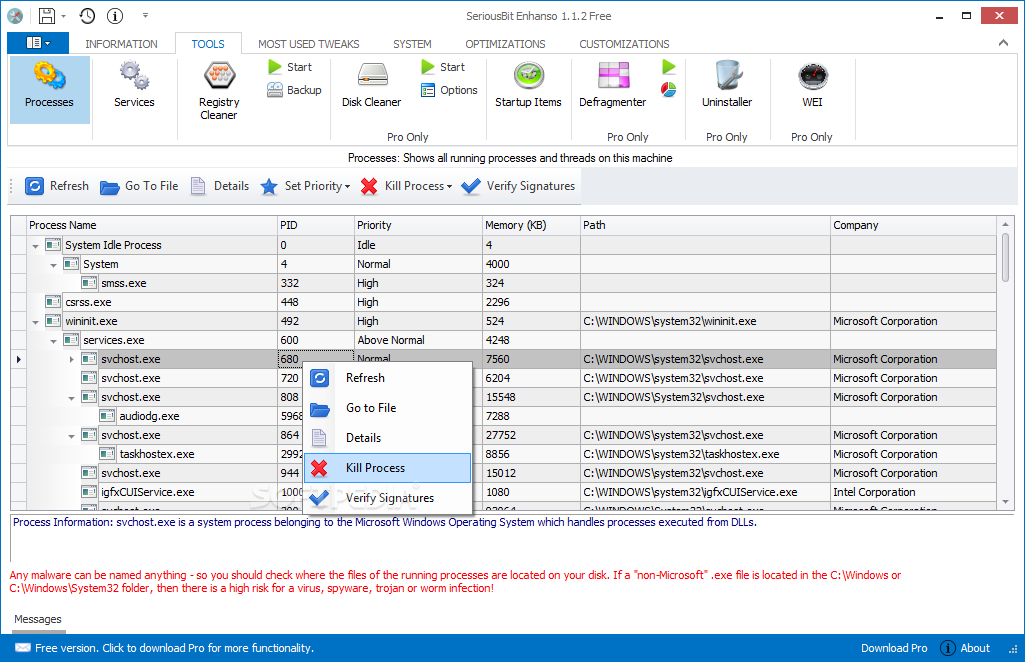1025x662 pixels.
Task: Launch Registry Cleaner
Action: pyautogui.click(x=219, y=91)
